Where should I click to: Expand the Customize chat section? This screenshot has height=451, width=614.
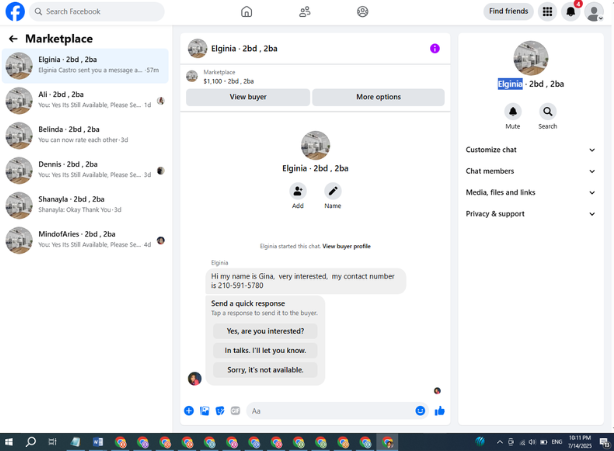click(x=531, y=150)
